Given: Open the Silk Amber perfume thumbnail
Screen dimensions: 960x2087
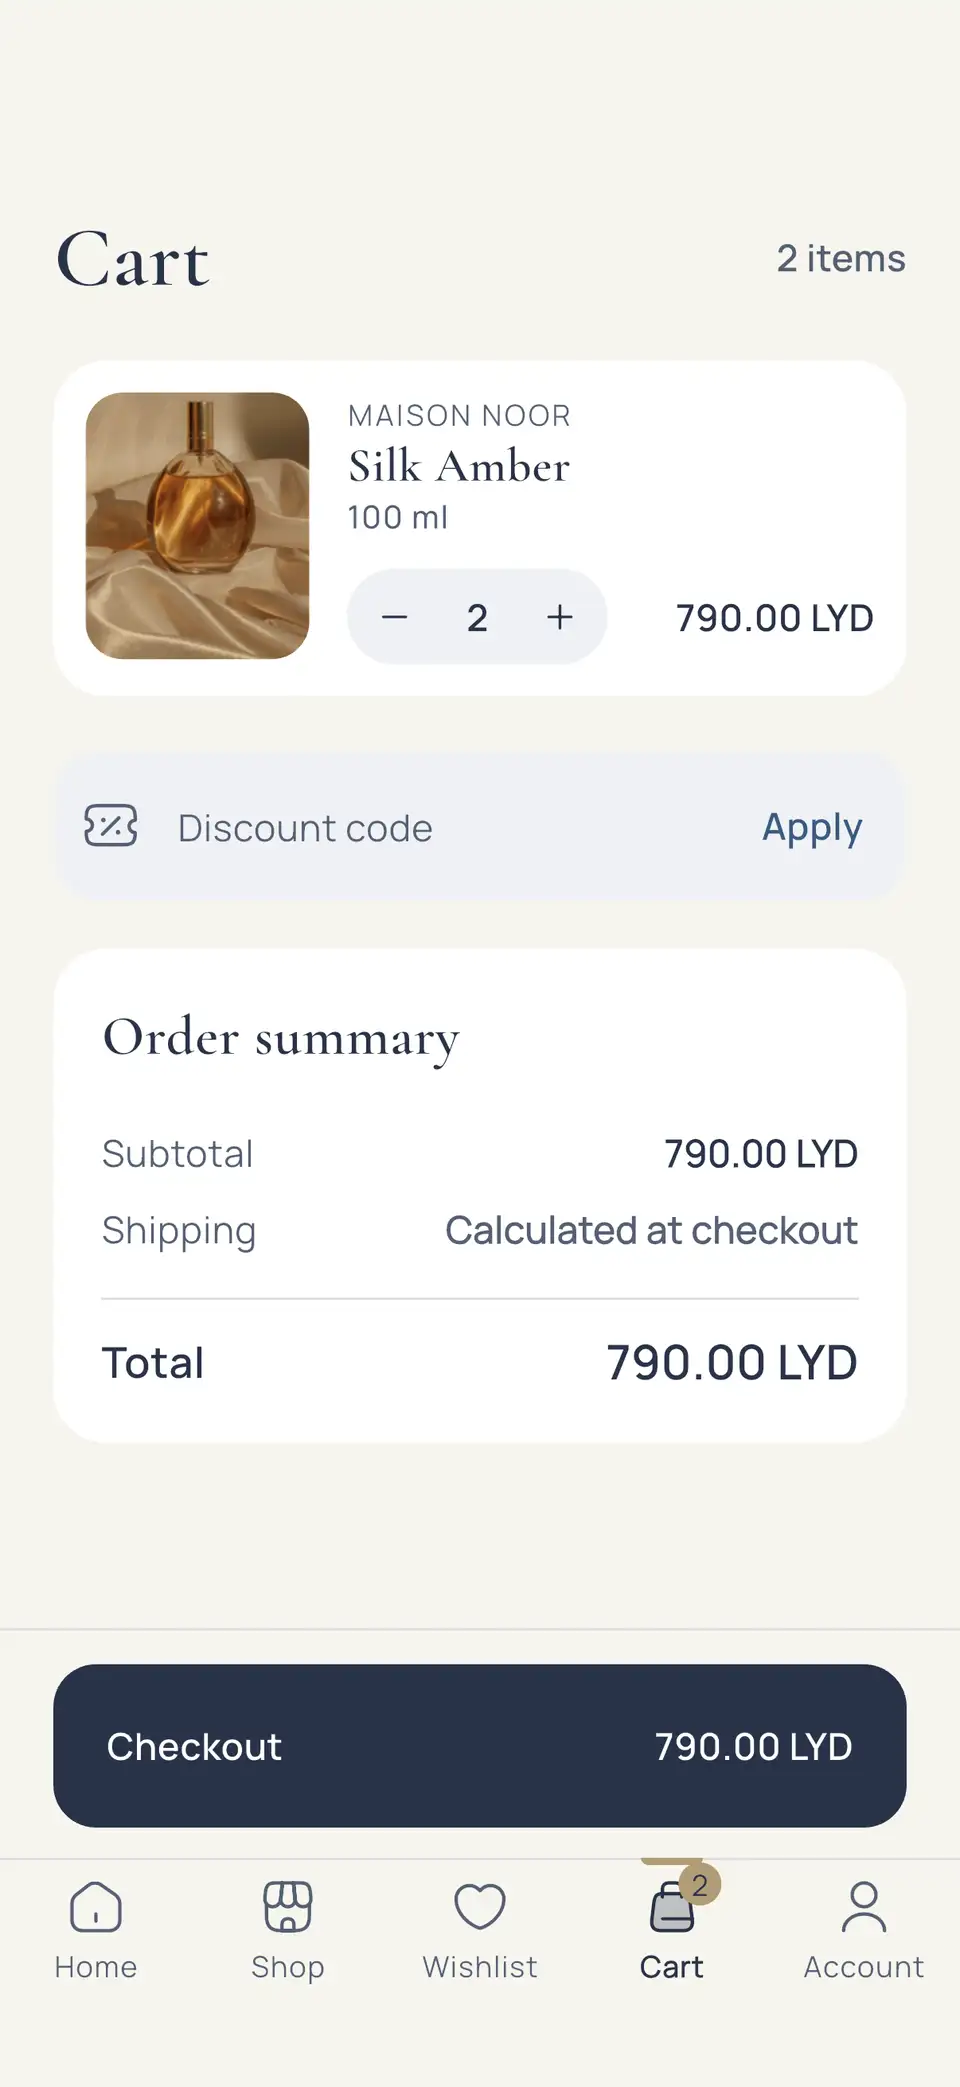Looking at the screenshot, I should pyautogui.click(x=198, y=526).
